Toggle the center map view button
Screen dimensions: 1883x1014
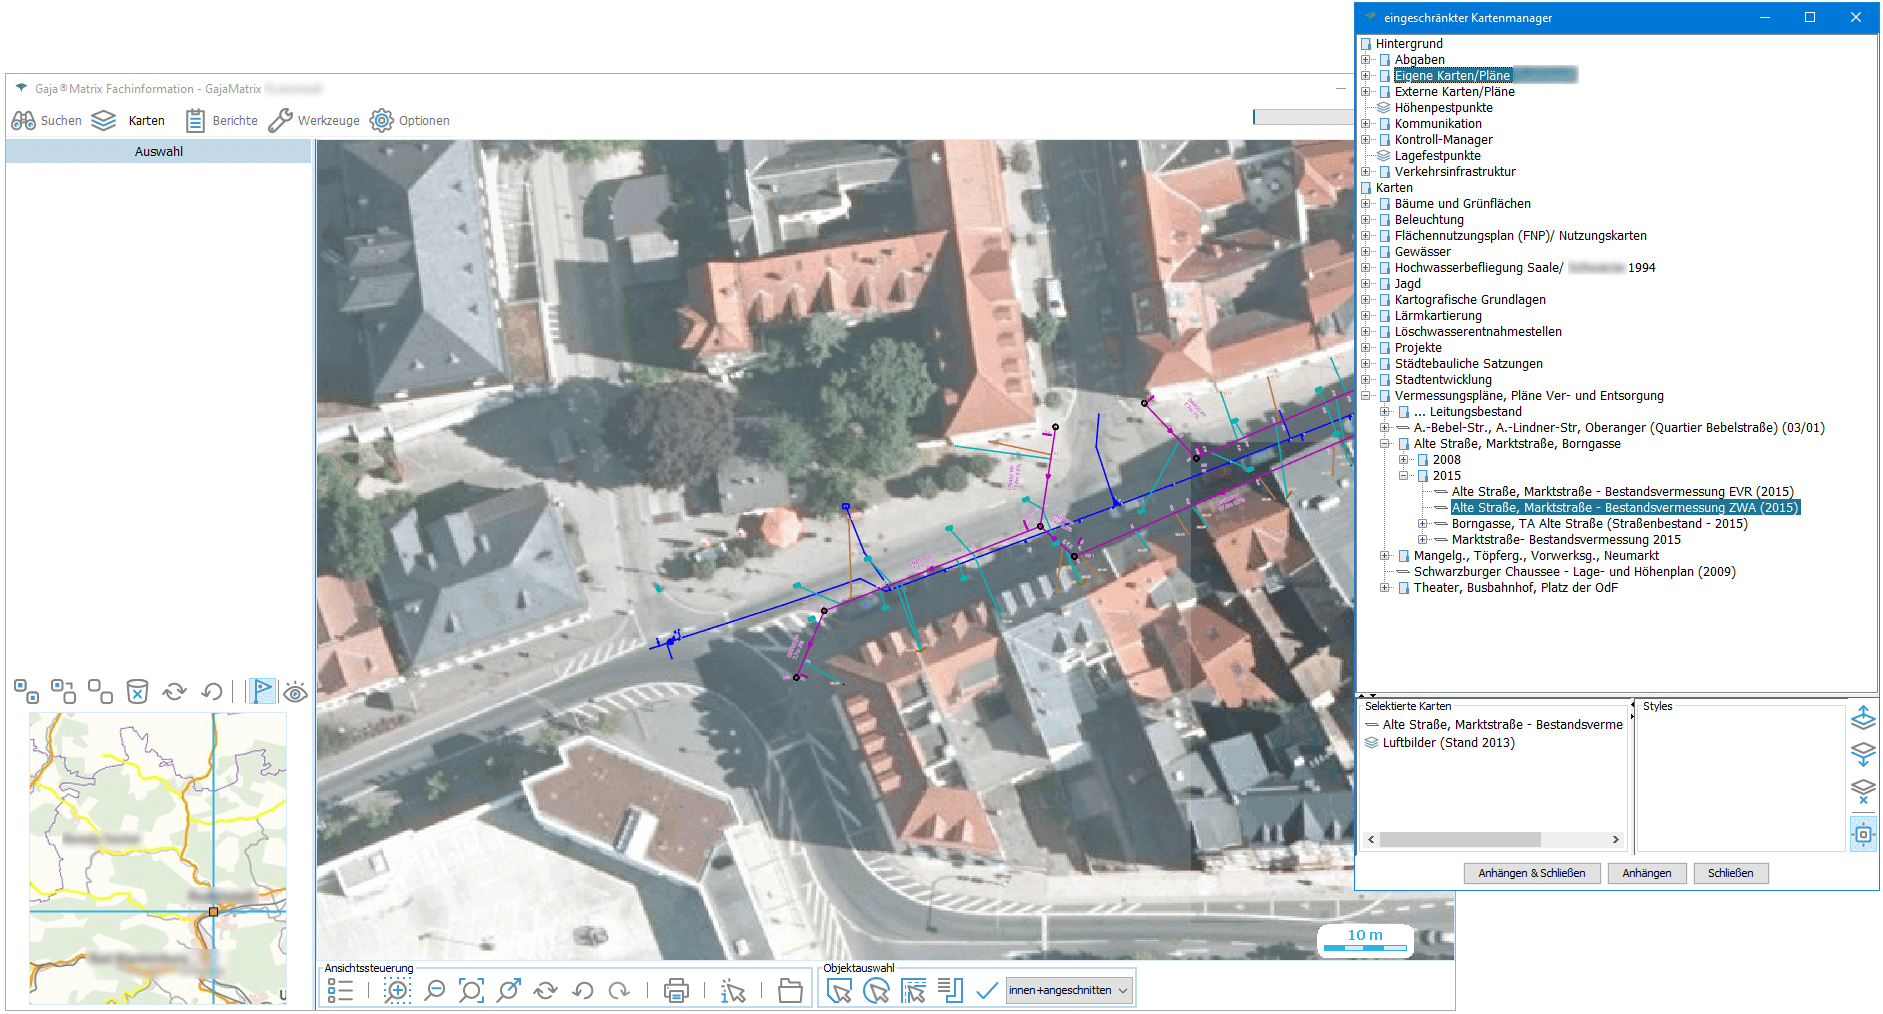(x=1863, y=833)
